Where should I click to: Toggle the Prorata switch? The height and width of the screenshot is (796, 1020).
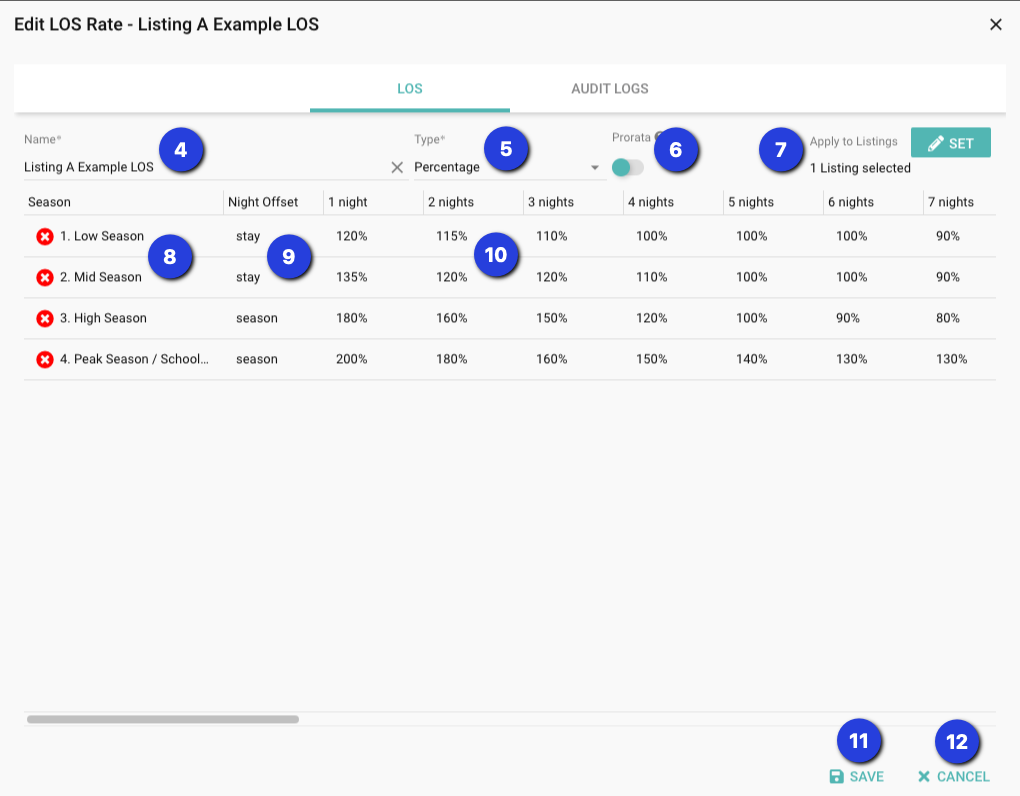(x=627, y=168)
